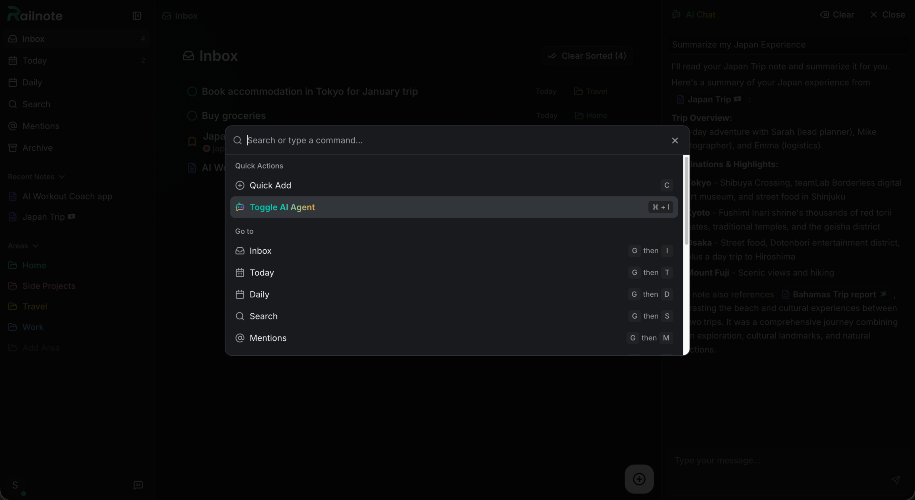Click the Inbox breadcrumb at top
The width and height of the screenshot is (915, 500).
(x=180, y=16)
